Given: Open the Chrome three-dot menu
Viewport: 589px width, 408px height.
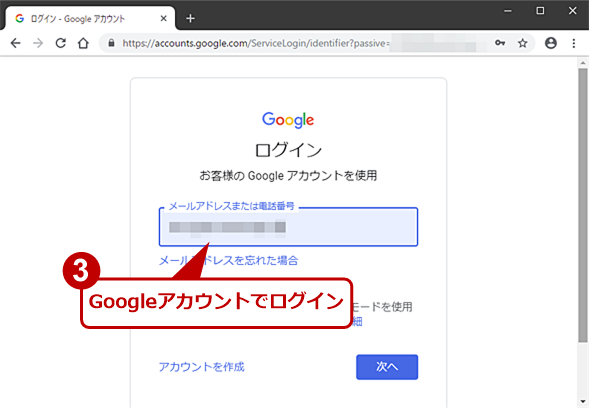Looking at the screenshot, I should pos(574,43).
